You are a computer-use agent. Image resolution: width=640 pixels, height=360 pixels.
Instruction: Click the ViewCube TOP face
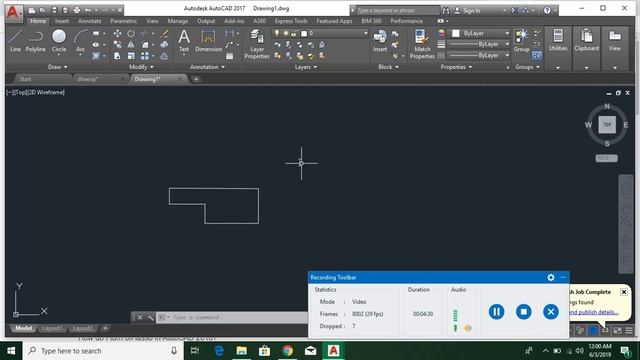(607, 124)
